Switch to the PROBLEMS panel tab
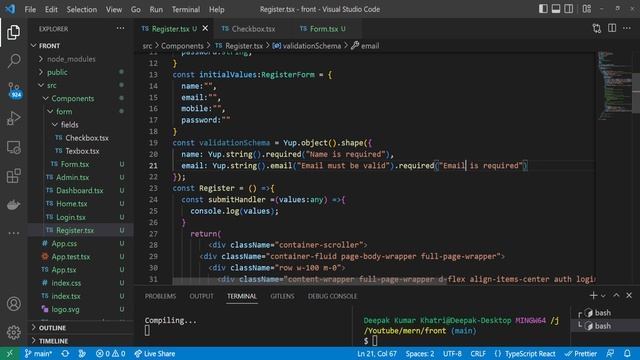Image resolution: width=640 pixels, height=360 pixels. [x=160, y=296]
